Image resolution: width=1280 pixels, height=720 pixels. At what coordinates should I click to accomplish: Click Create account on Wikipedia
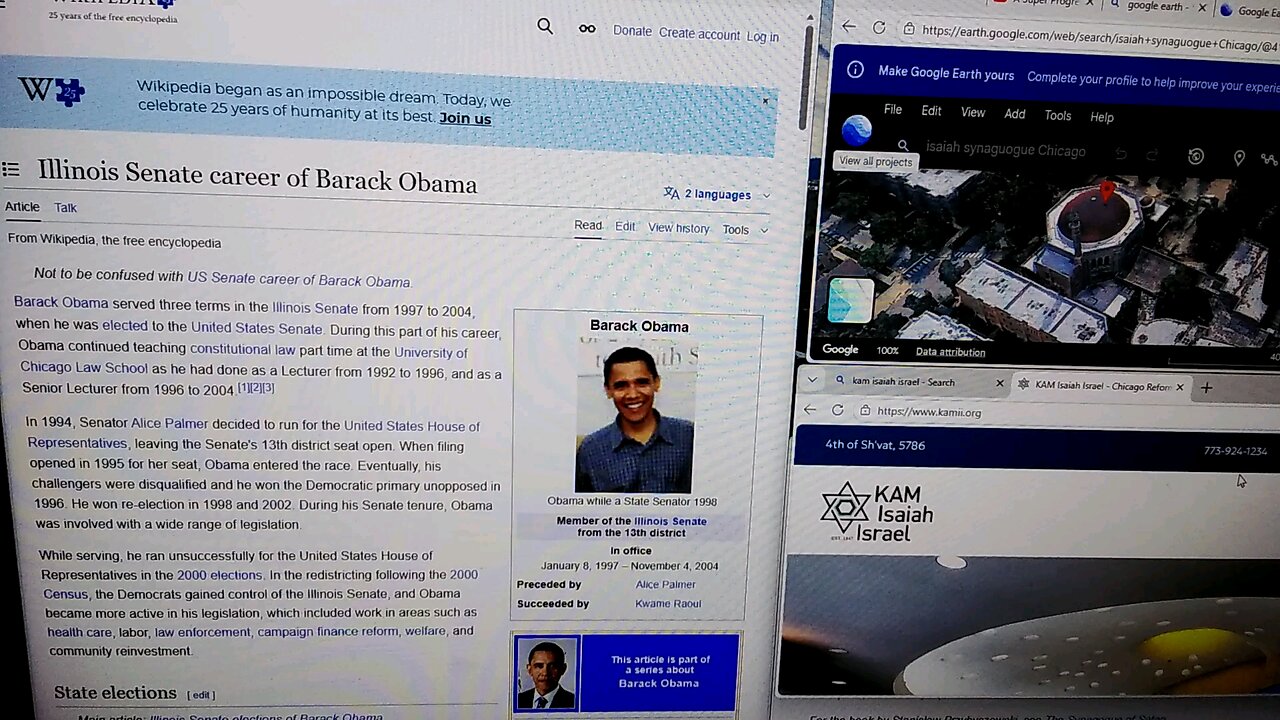[699, 33]
